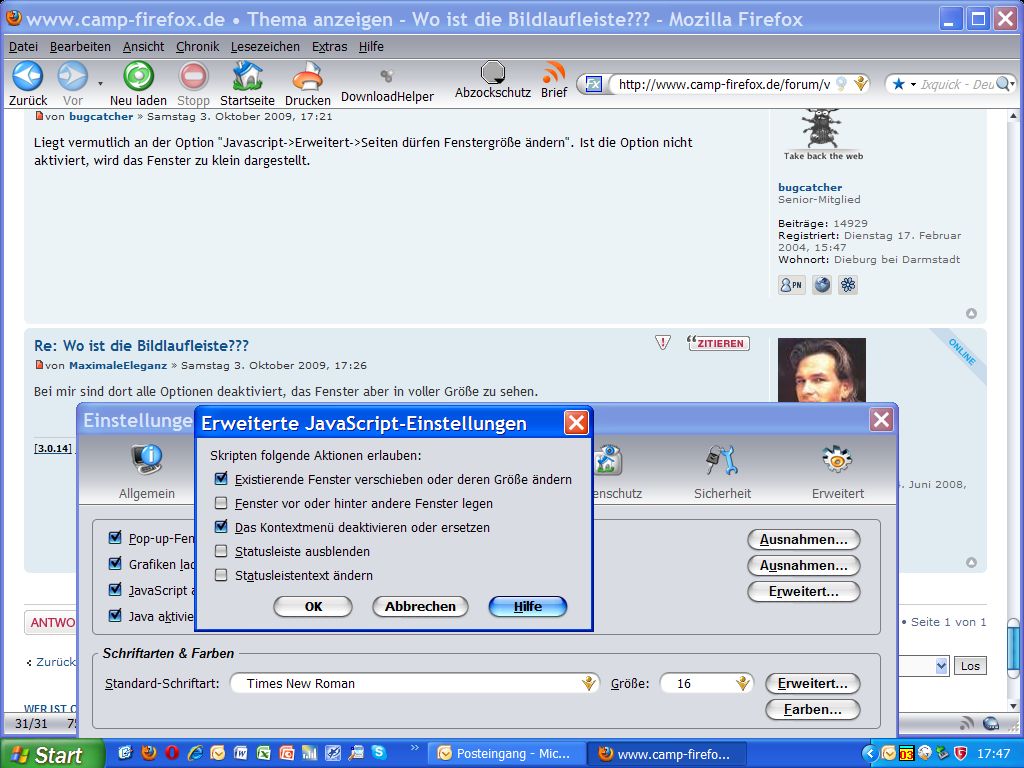
Task: Launch Internet Explorer from quick launch
Action: (195, 753)
